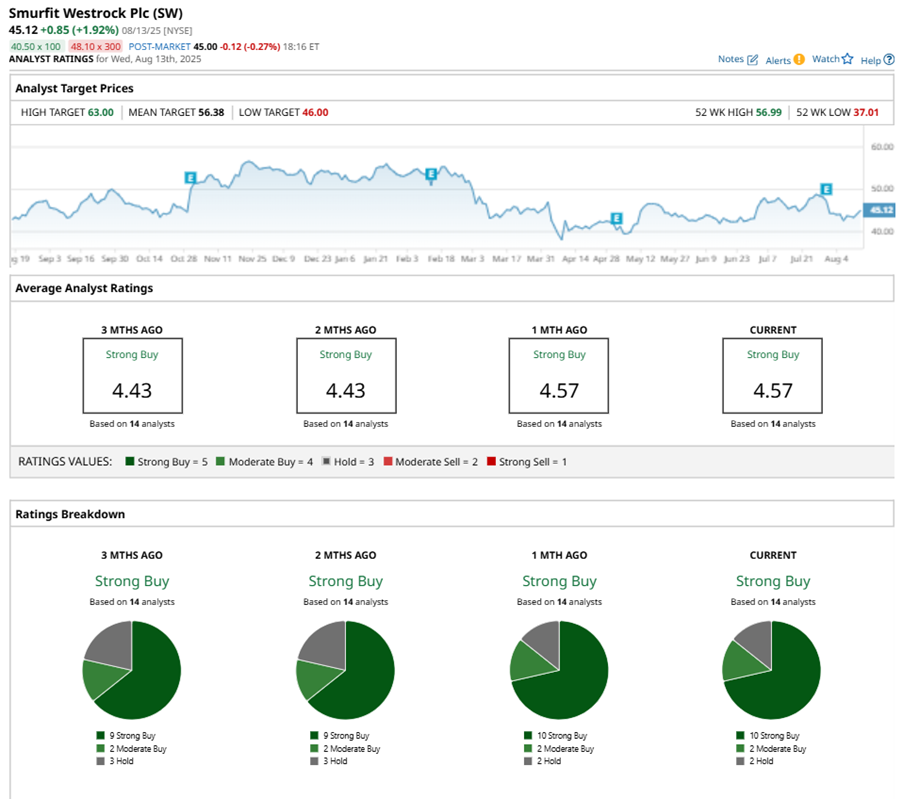Viewport: 903px width, 799px height.
Task: Click the Moderate Buy = 4 legend swatch
Action: (x=220, y=461)
